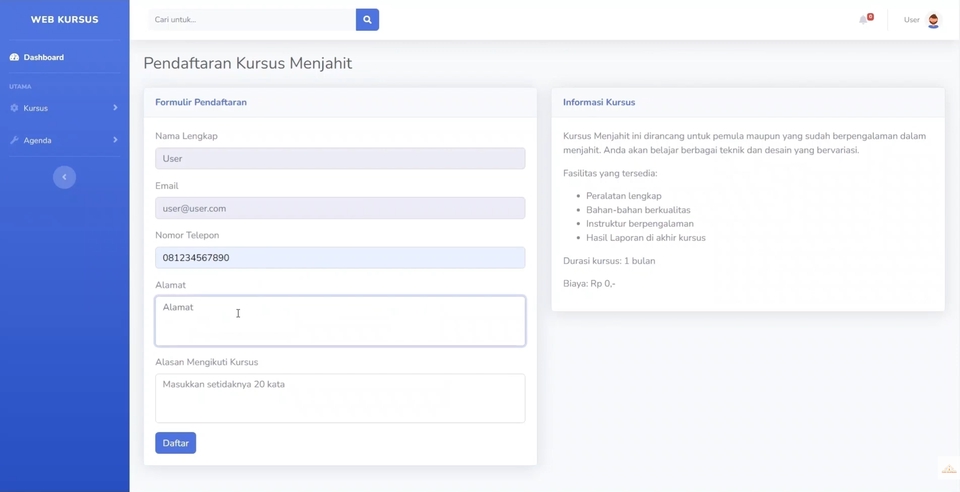Click the WEB KURSUS brand link
The width and height of the screenshot is (960, 492).
(x=64, y=20)
